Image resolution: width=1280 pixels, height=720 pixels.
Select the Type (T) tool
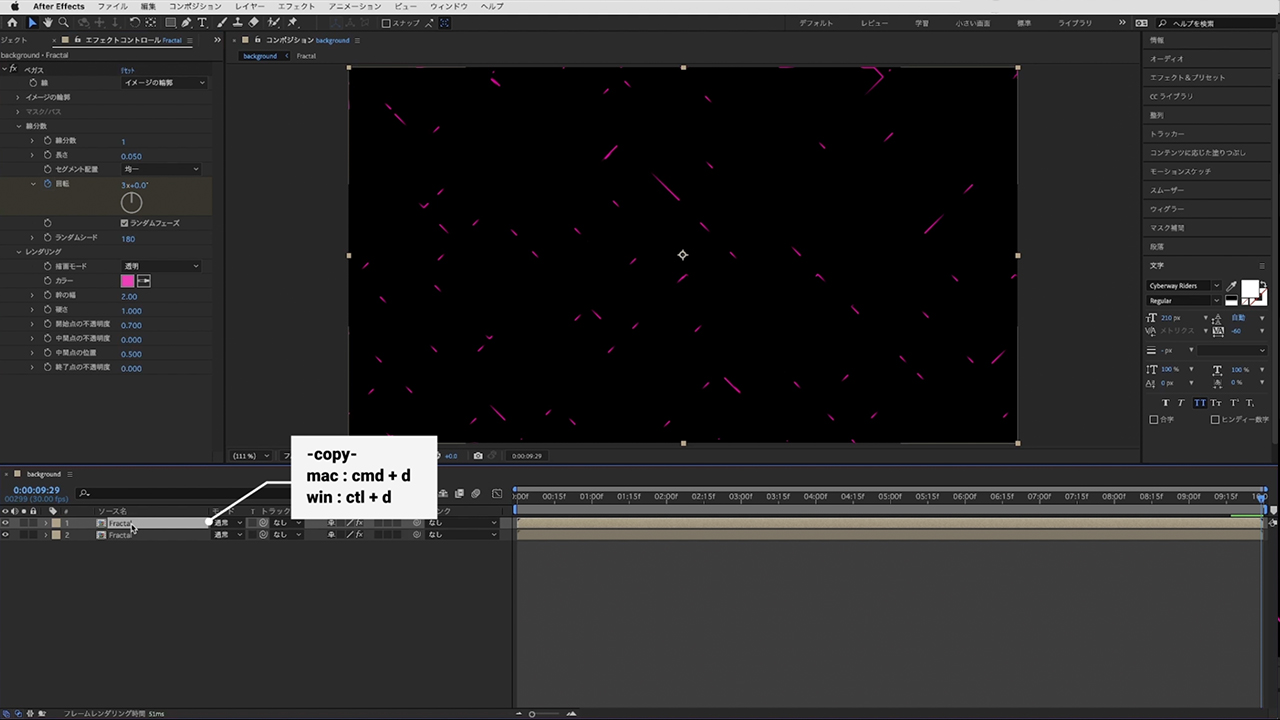pos(203,22)
